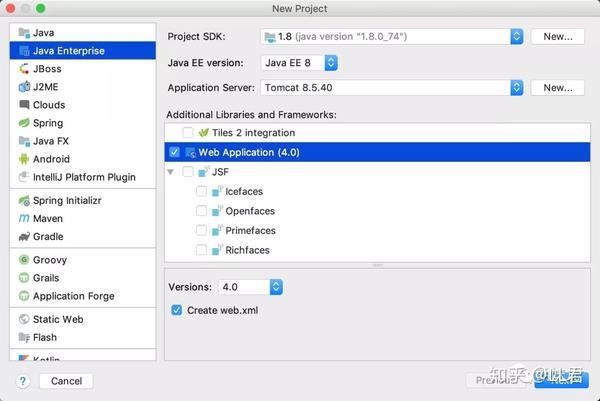Click the Static Web globe icon
Screen dimensions: 600x401
[24, 319]
